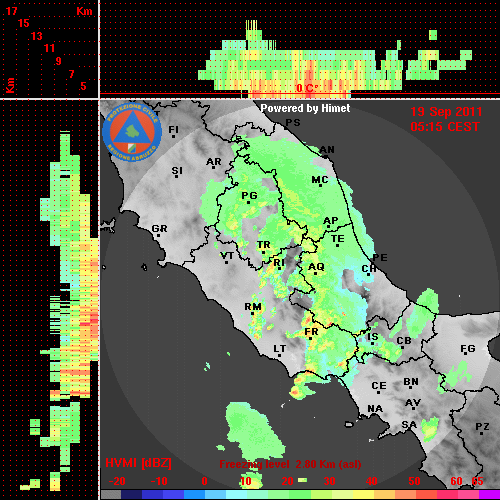Click the '13' altitude scale label
Viewport: 500px width, 500px height.
pyautogui.click(x=37, y=36)
